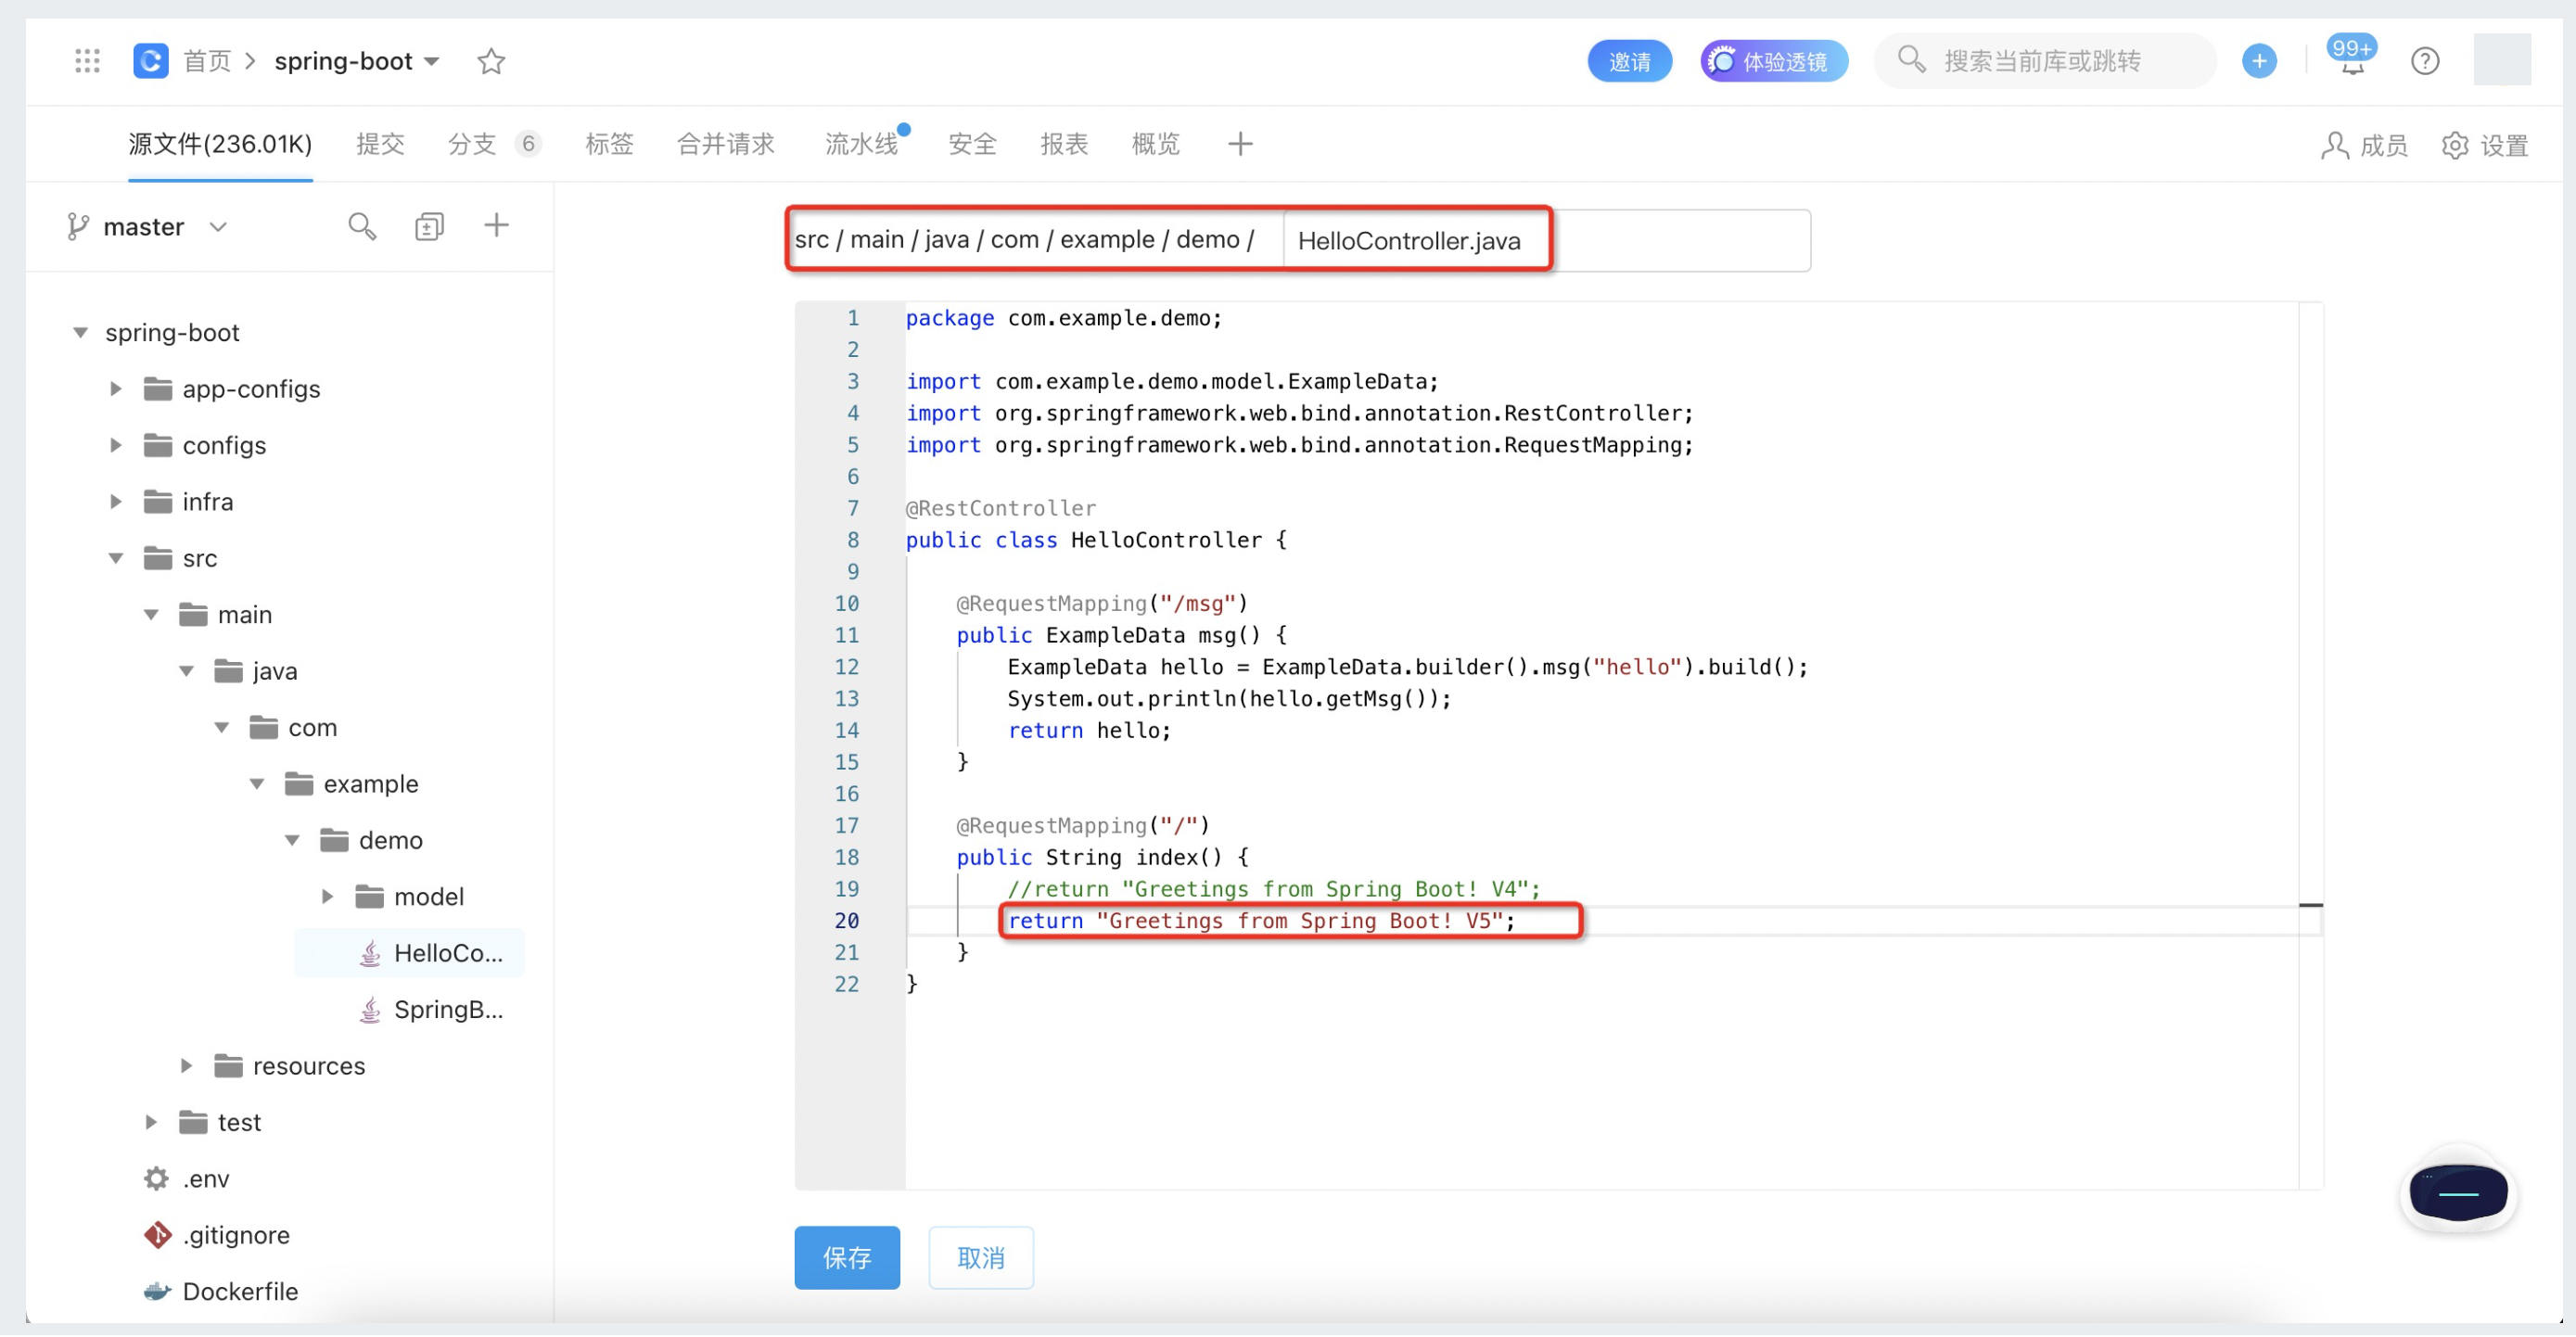The image size is (2576, 1337).
Task: Collapse the demo folder
Action: [292, 841]
